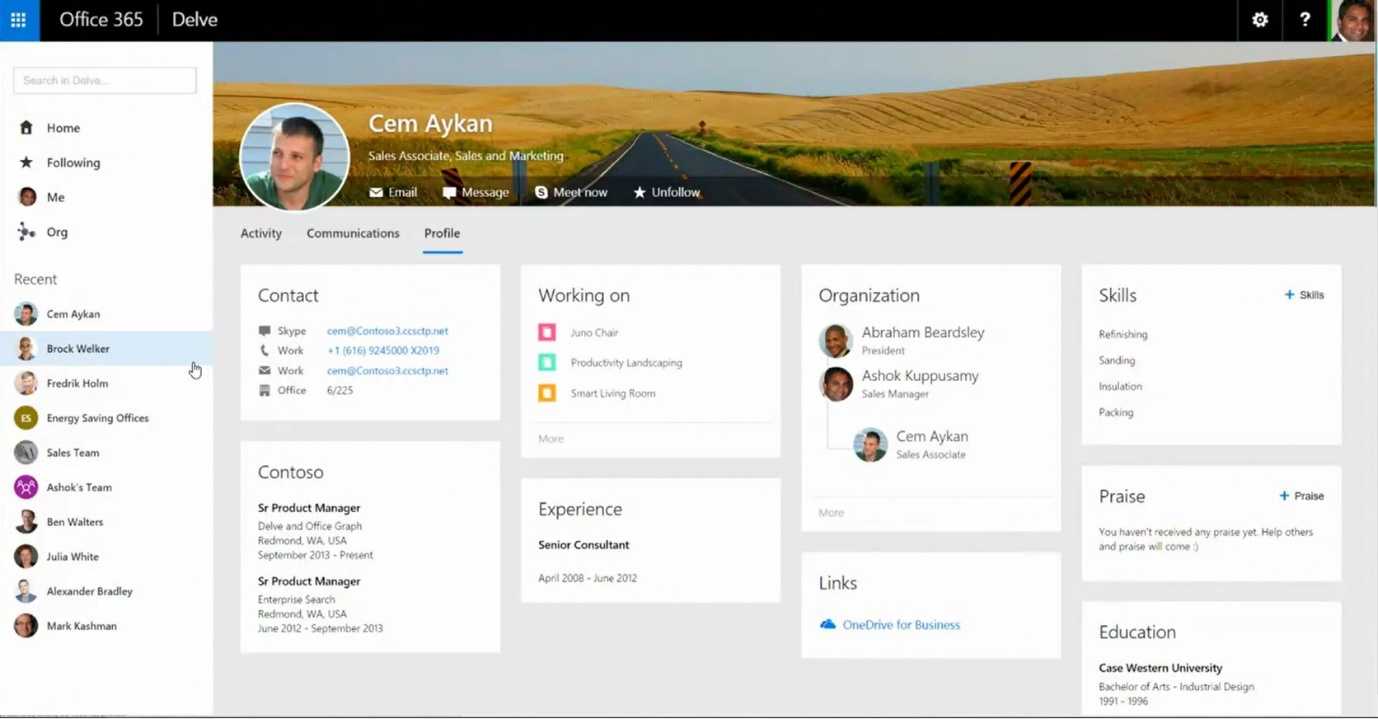Open the work email address link
The height and width of the screenshot is (719, 1378).
[x=387, y=371]
